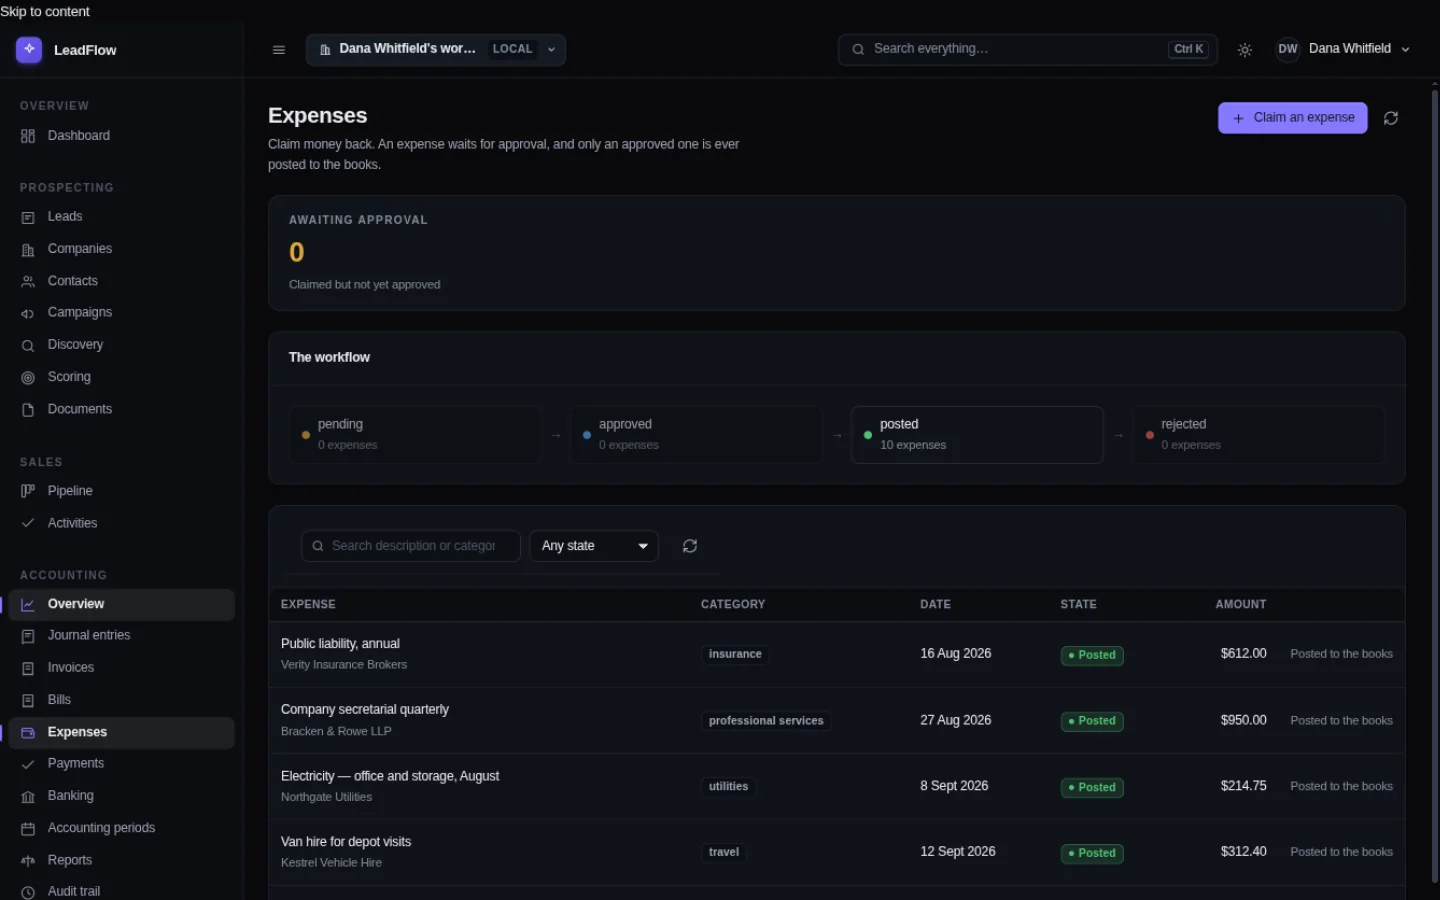Click the Invoices icon
Screen dimensions: 1440x900
coord(28,668)
